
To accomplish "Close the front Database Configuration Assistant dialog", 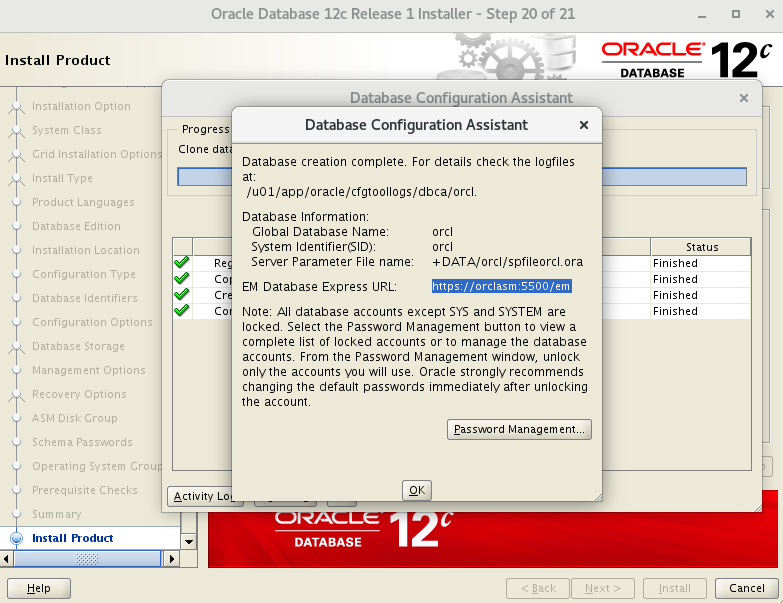I will (x=584, y=125).
